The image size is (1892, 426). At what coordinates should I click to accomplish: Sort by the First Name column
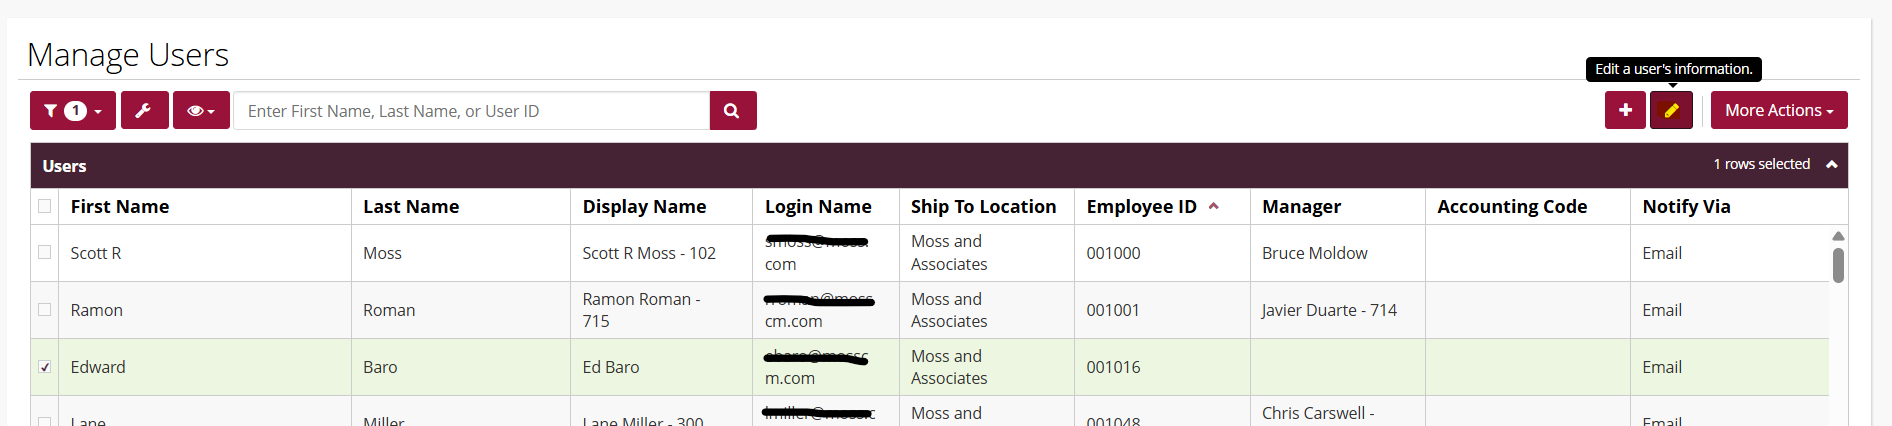(120, 207)
